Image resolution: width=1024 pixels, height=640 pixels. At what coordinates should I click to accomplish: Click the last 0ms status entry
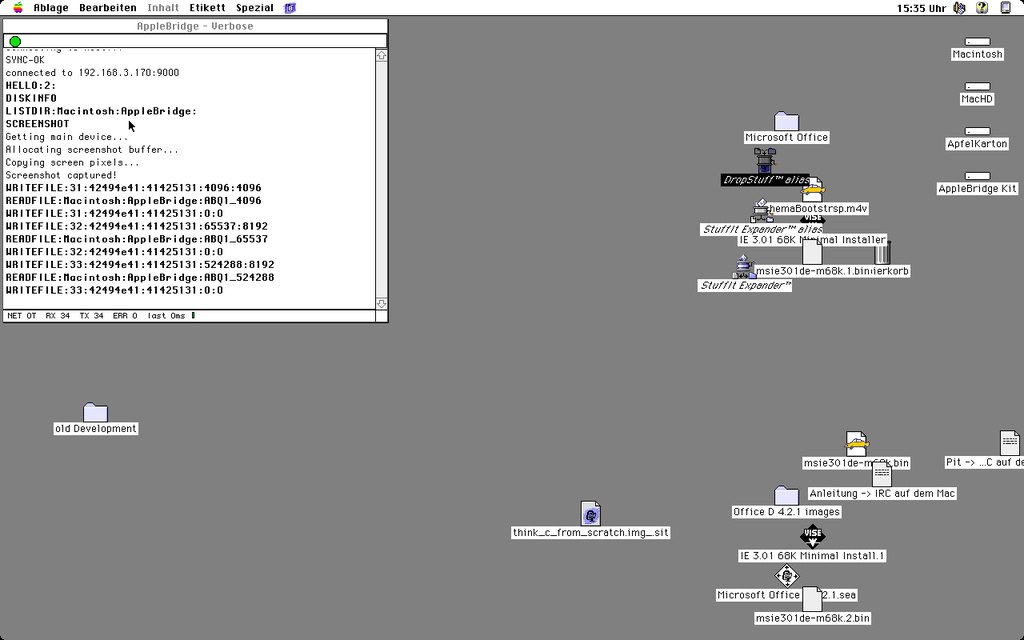[167, 316]
